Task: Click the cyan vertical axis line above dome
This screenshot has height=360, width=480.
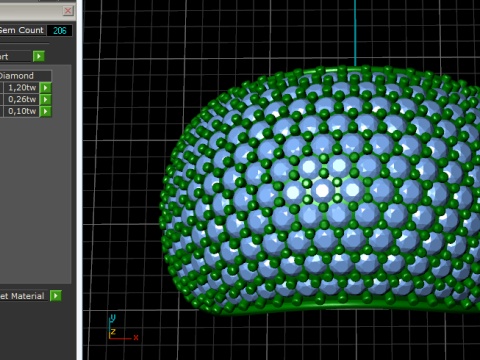Action: click(x=355, y=33)
